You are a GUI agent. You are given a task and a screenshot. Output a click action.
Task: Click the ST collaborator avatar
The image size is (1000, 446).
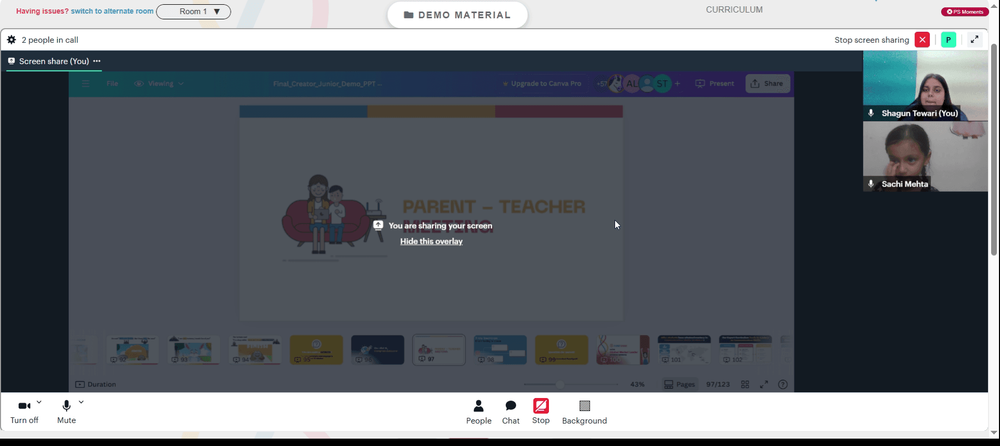point(663,84)
